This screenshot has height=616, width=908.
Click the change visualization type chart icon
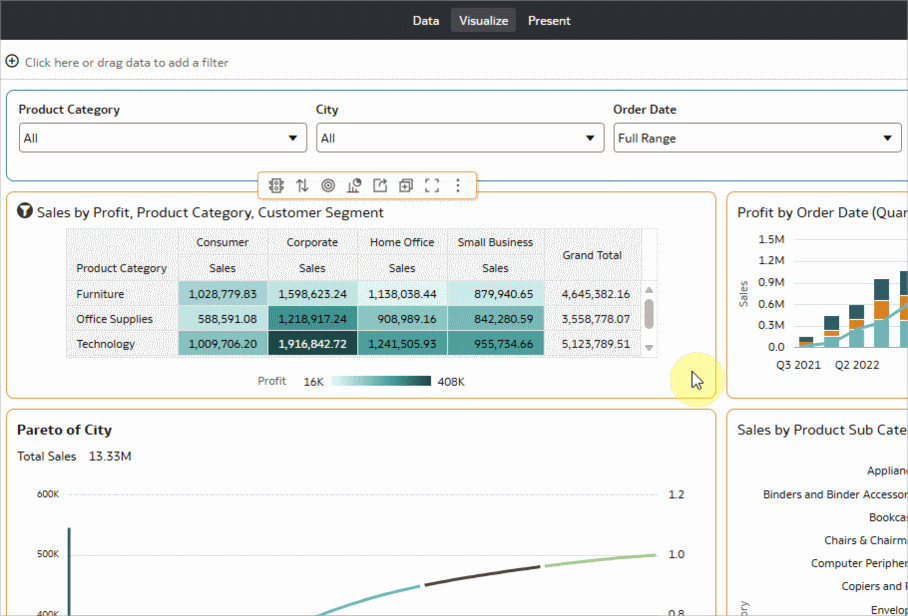click(x=354, y=185)
